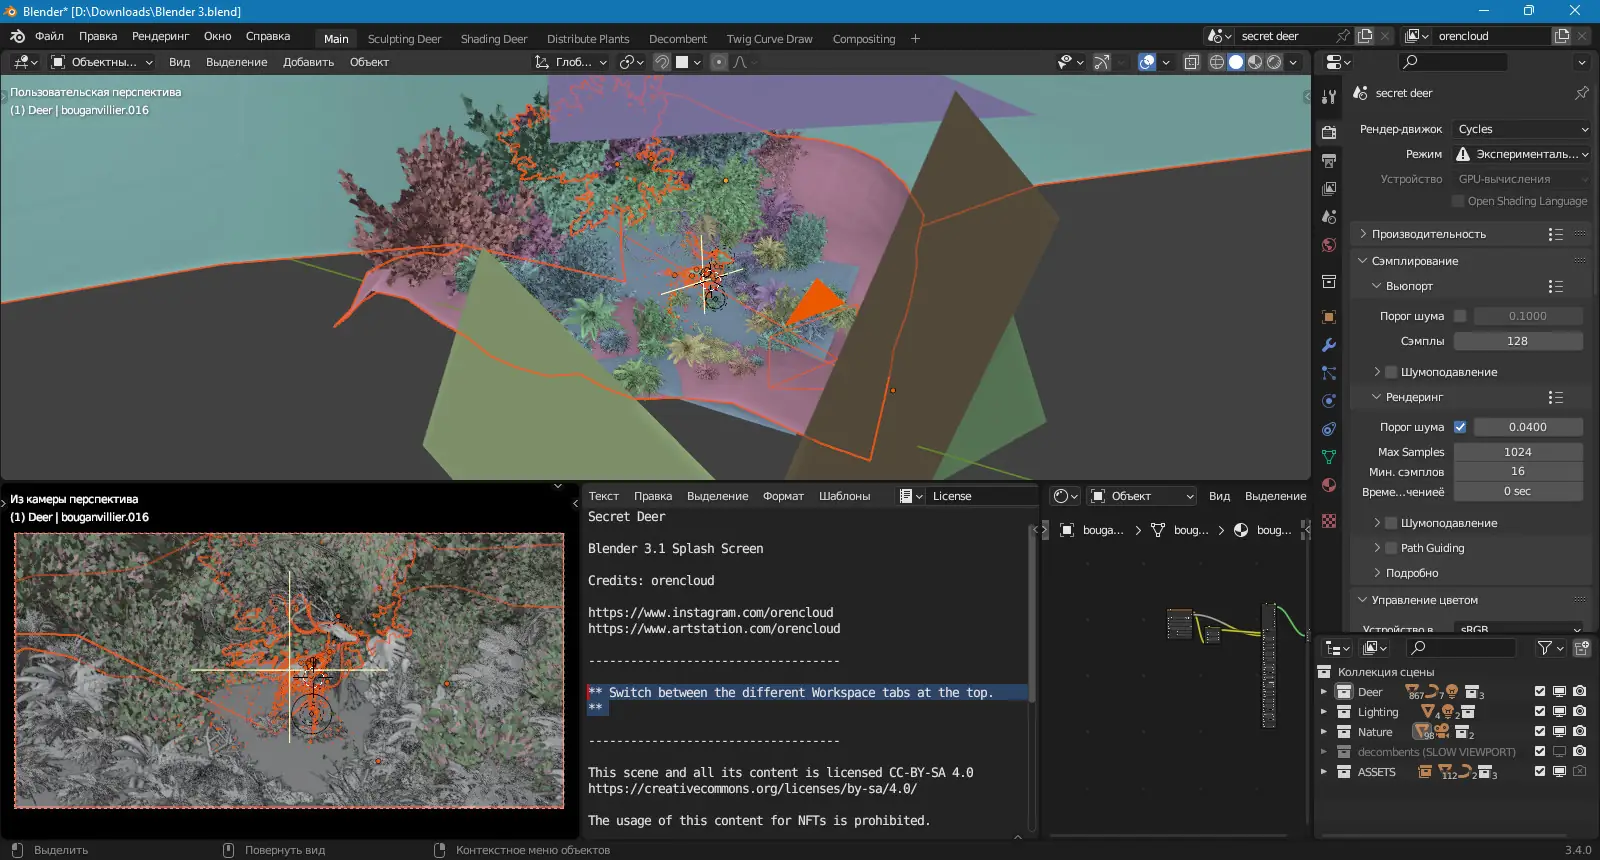This screenshot has height=860, width=1600.
Task: Click the Max Samples 1024 field
Action: (1517, 452)
